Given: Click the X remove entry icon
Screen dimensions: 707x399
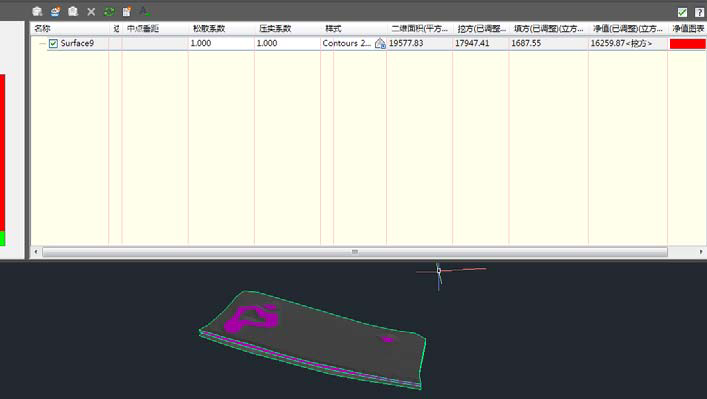Looking at the screenshot, I should 91,12.
